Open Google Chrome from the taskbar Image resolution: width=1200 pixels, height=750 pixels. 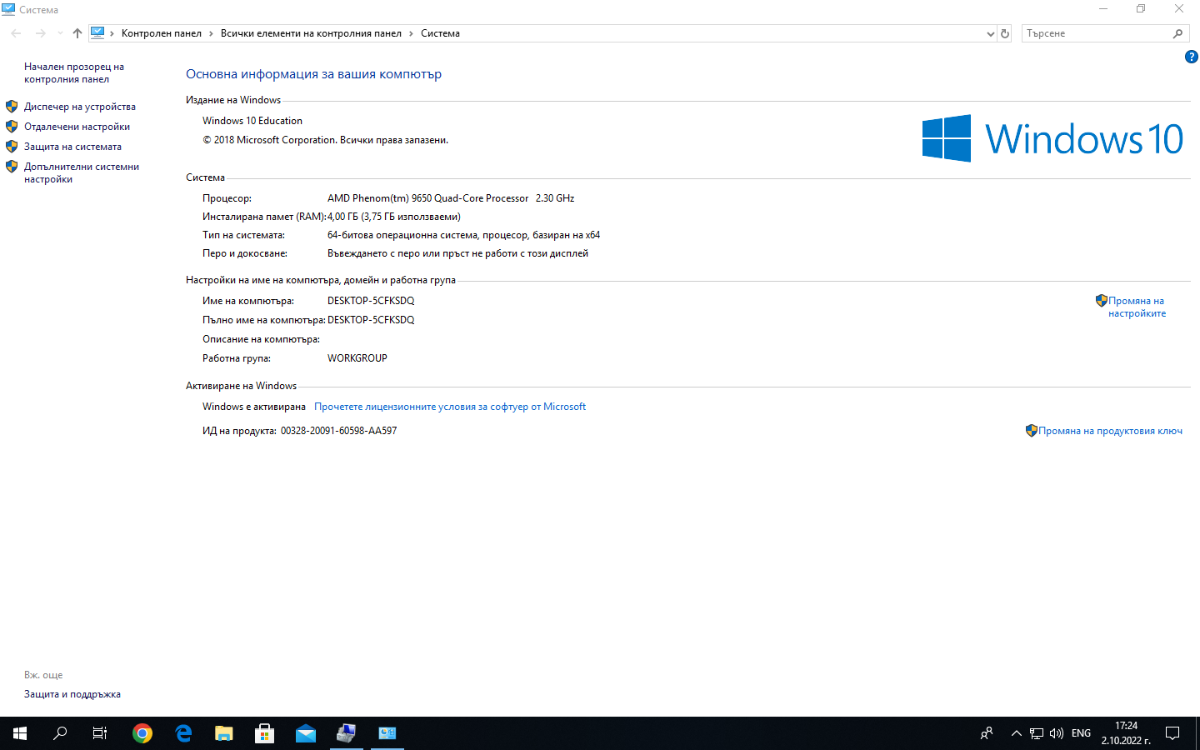[142, 733]
